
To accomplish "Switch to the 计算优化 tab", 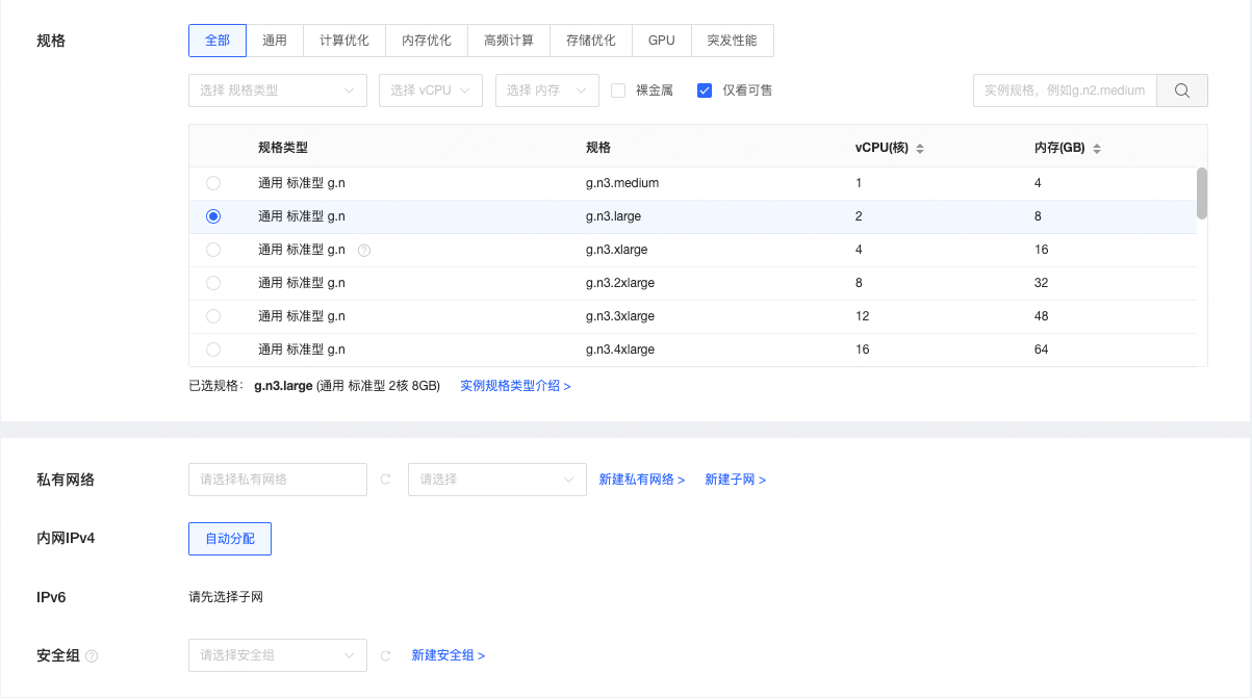I will (x=344, y=40).
